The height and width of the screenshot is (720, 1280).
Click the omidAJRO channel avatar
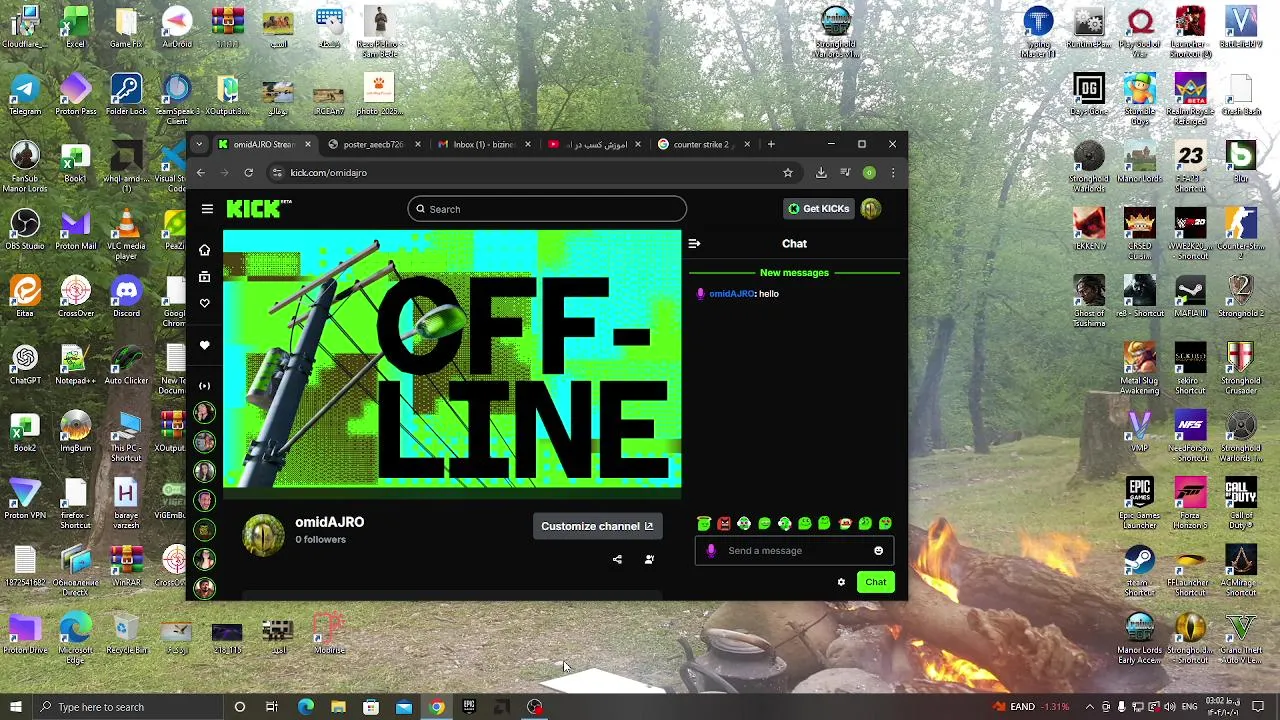point(264,535)
